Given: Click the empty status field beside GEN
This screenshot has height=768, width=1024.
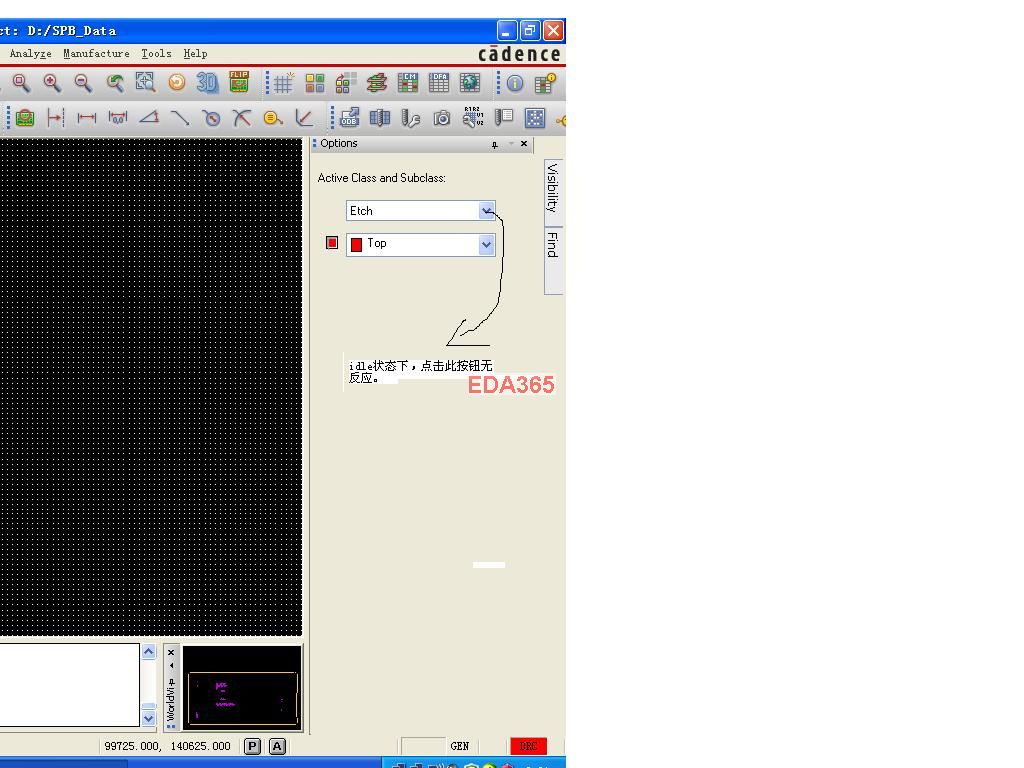Looking at the screenshot, I should [x=423, y=746].
